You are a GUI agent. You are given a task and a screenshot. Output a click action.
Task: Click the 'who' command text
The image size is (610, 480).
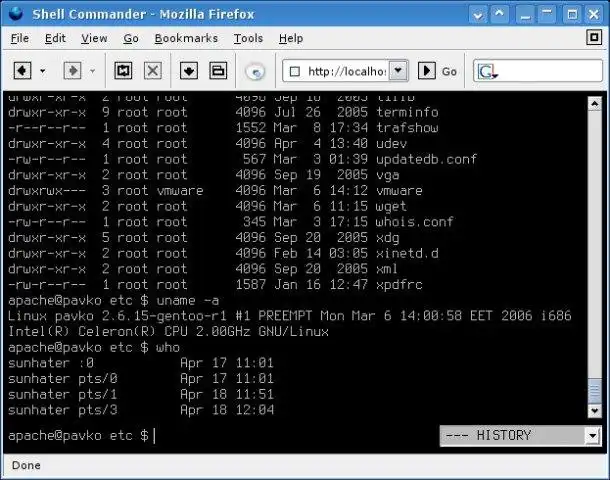click(168, 347)
